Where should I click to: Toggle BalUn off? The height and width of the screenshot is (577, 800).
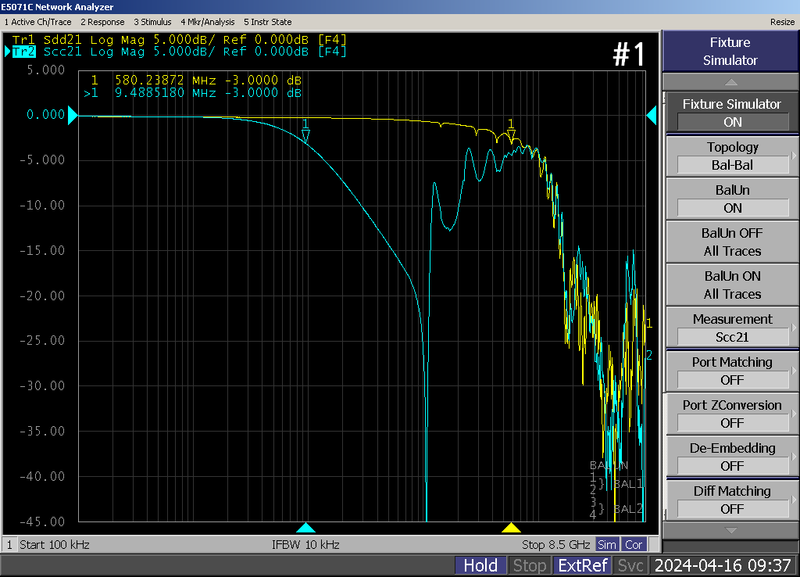[x=732, y=199]
